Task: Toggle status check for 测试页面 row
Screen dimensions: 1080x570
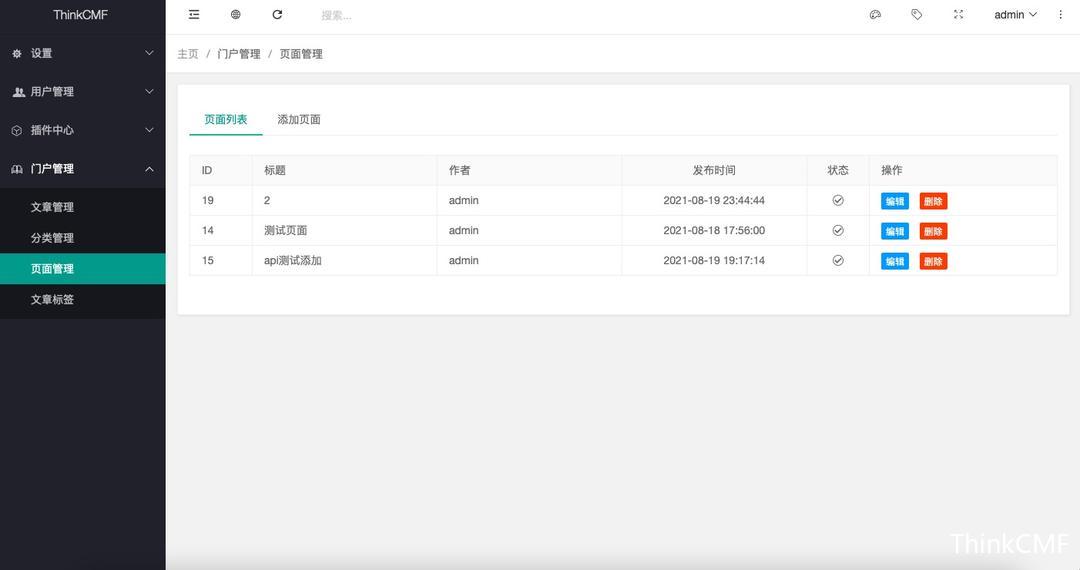Action: [x=838, y=231]
